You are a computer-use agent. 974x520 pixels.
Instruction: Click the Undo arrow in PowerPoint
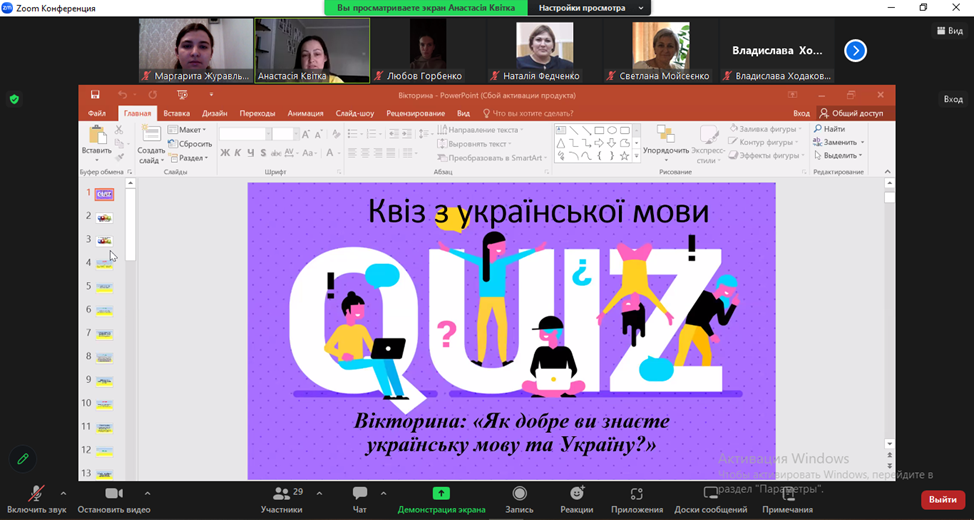point(122,94)
